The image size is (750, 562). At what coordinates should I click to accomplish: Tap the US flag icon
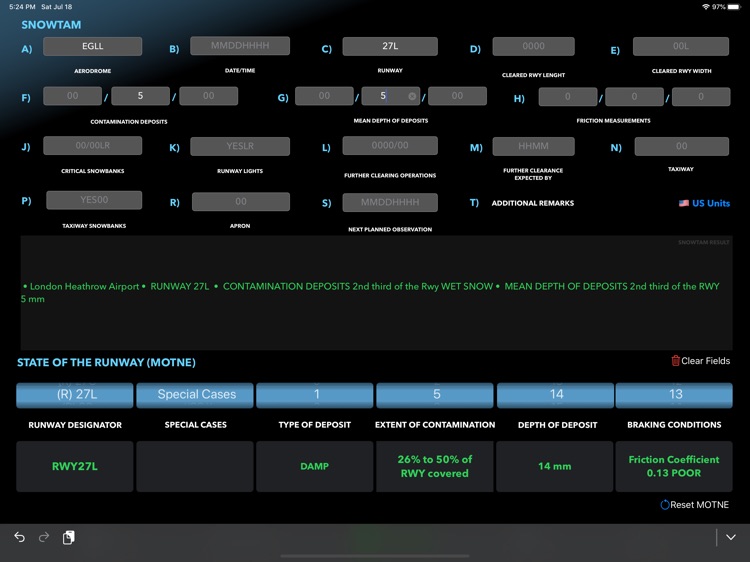pyautogui.click(x=684, y=203)
